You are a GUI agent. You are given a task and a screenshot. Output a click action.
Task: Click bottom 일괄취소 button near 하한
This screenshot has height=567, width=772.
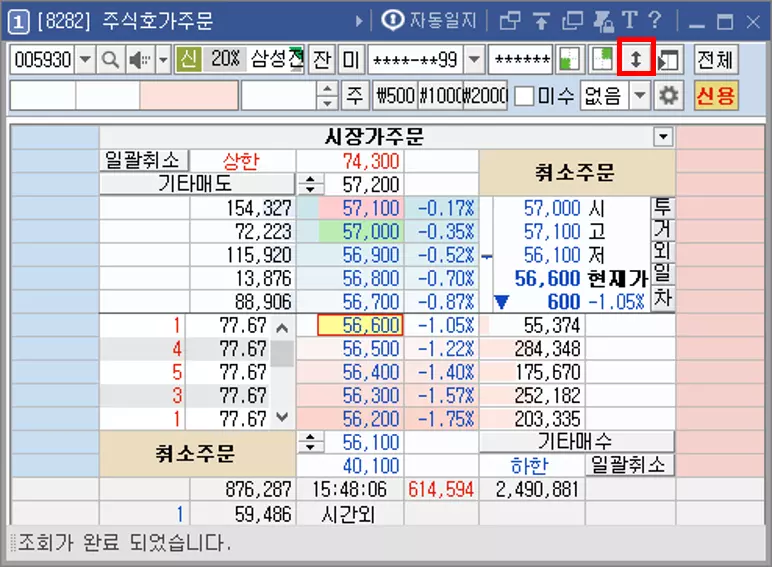click(x=629, y=465)
